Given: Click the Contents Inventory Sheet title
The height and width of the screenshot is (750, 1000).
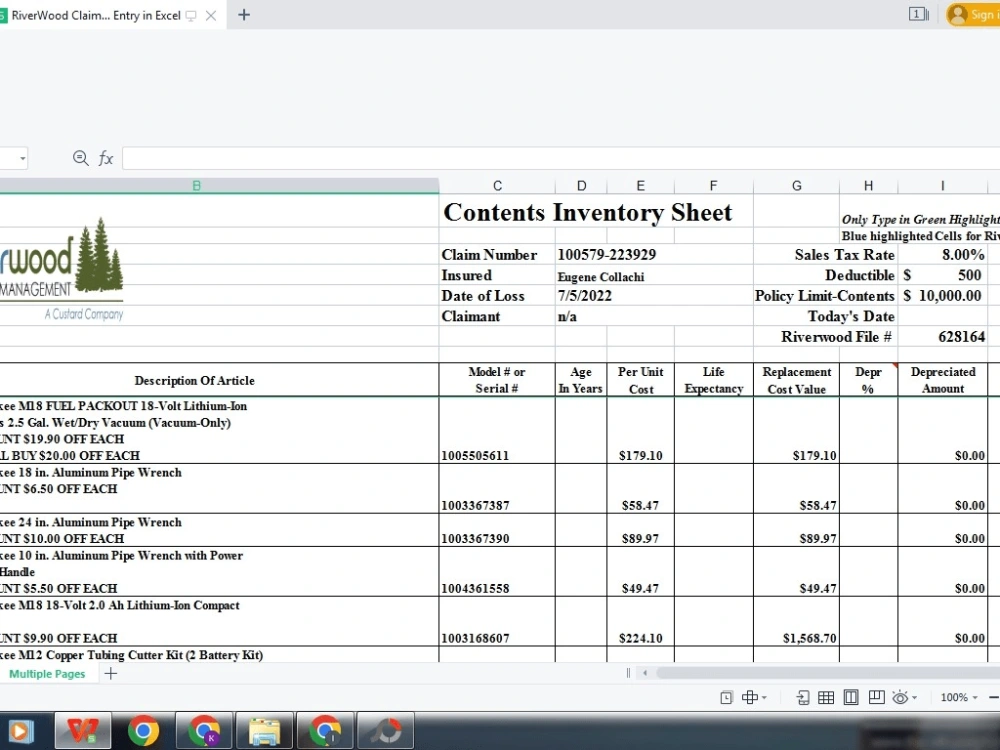Looking at the screenshot, I should 587,212.
